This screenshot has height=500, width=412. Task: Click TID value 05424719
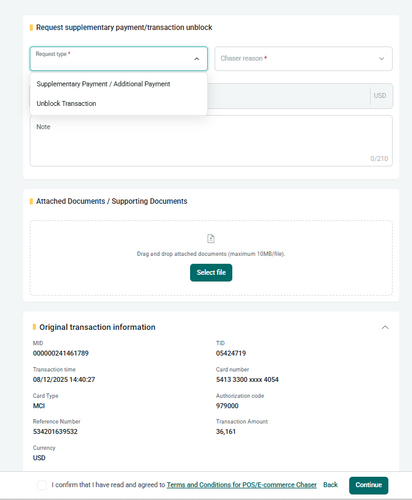click(x=231, y=353)
